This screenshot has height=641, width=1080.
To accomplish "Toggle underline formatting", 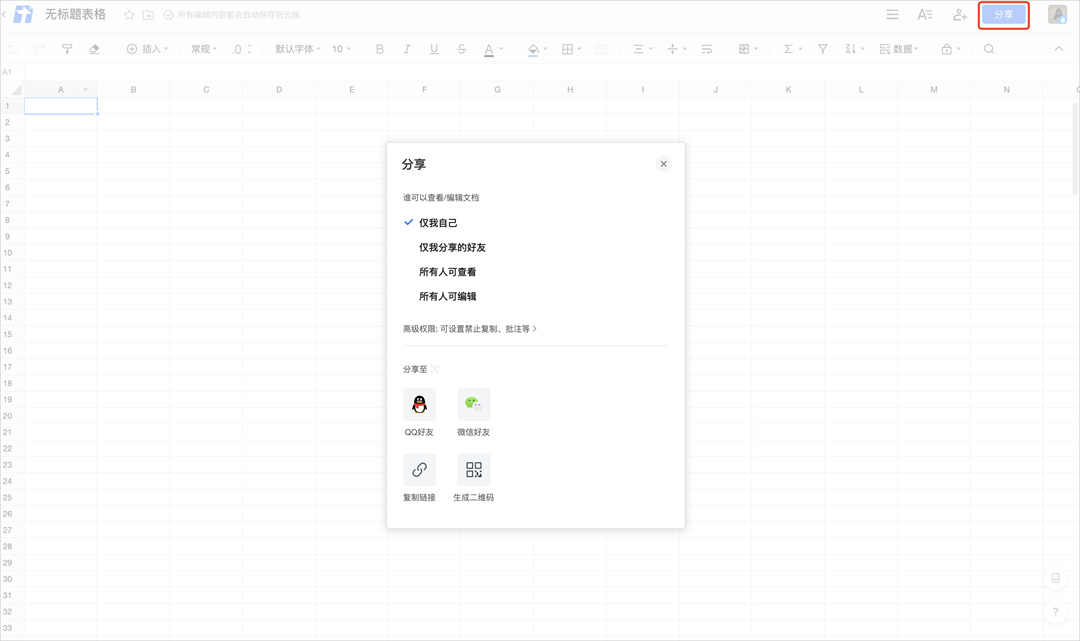I will click(x=434, y=49).
